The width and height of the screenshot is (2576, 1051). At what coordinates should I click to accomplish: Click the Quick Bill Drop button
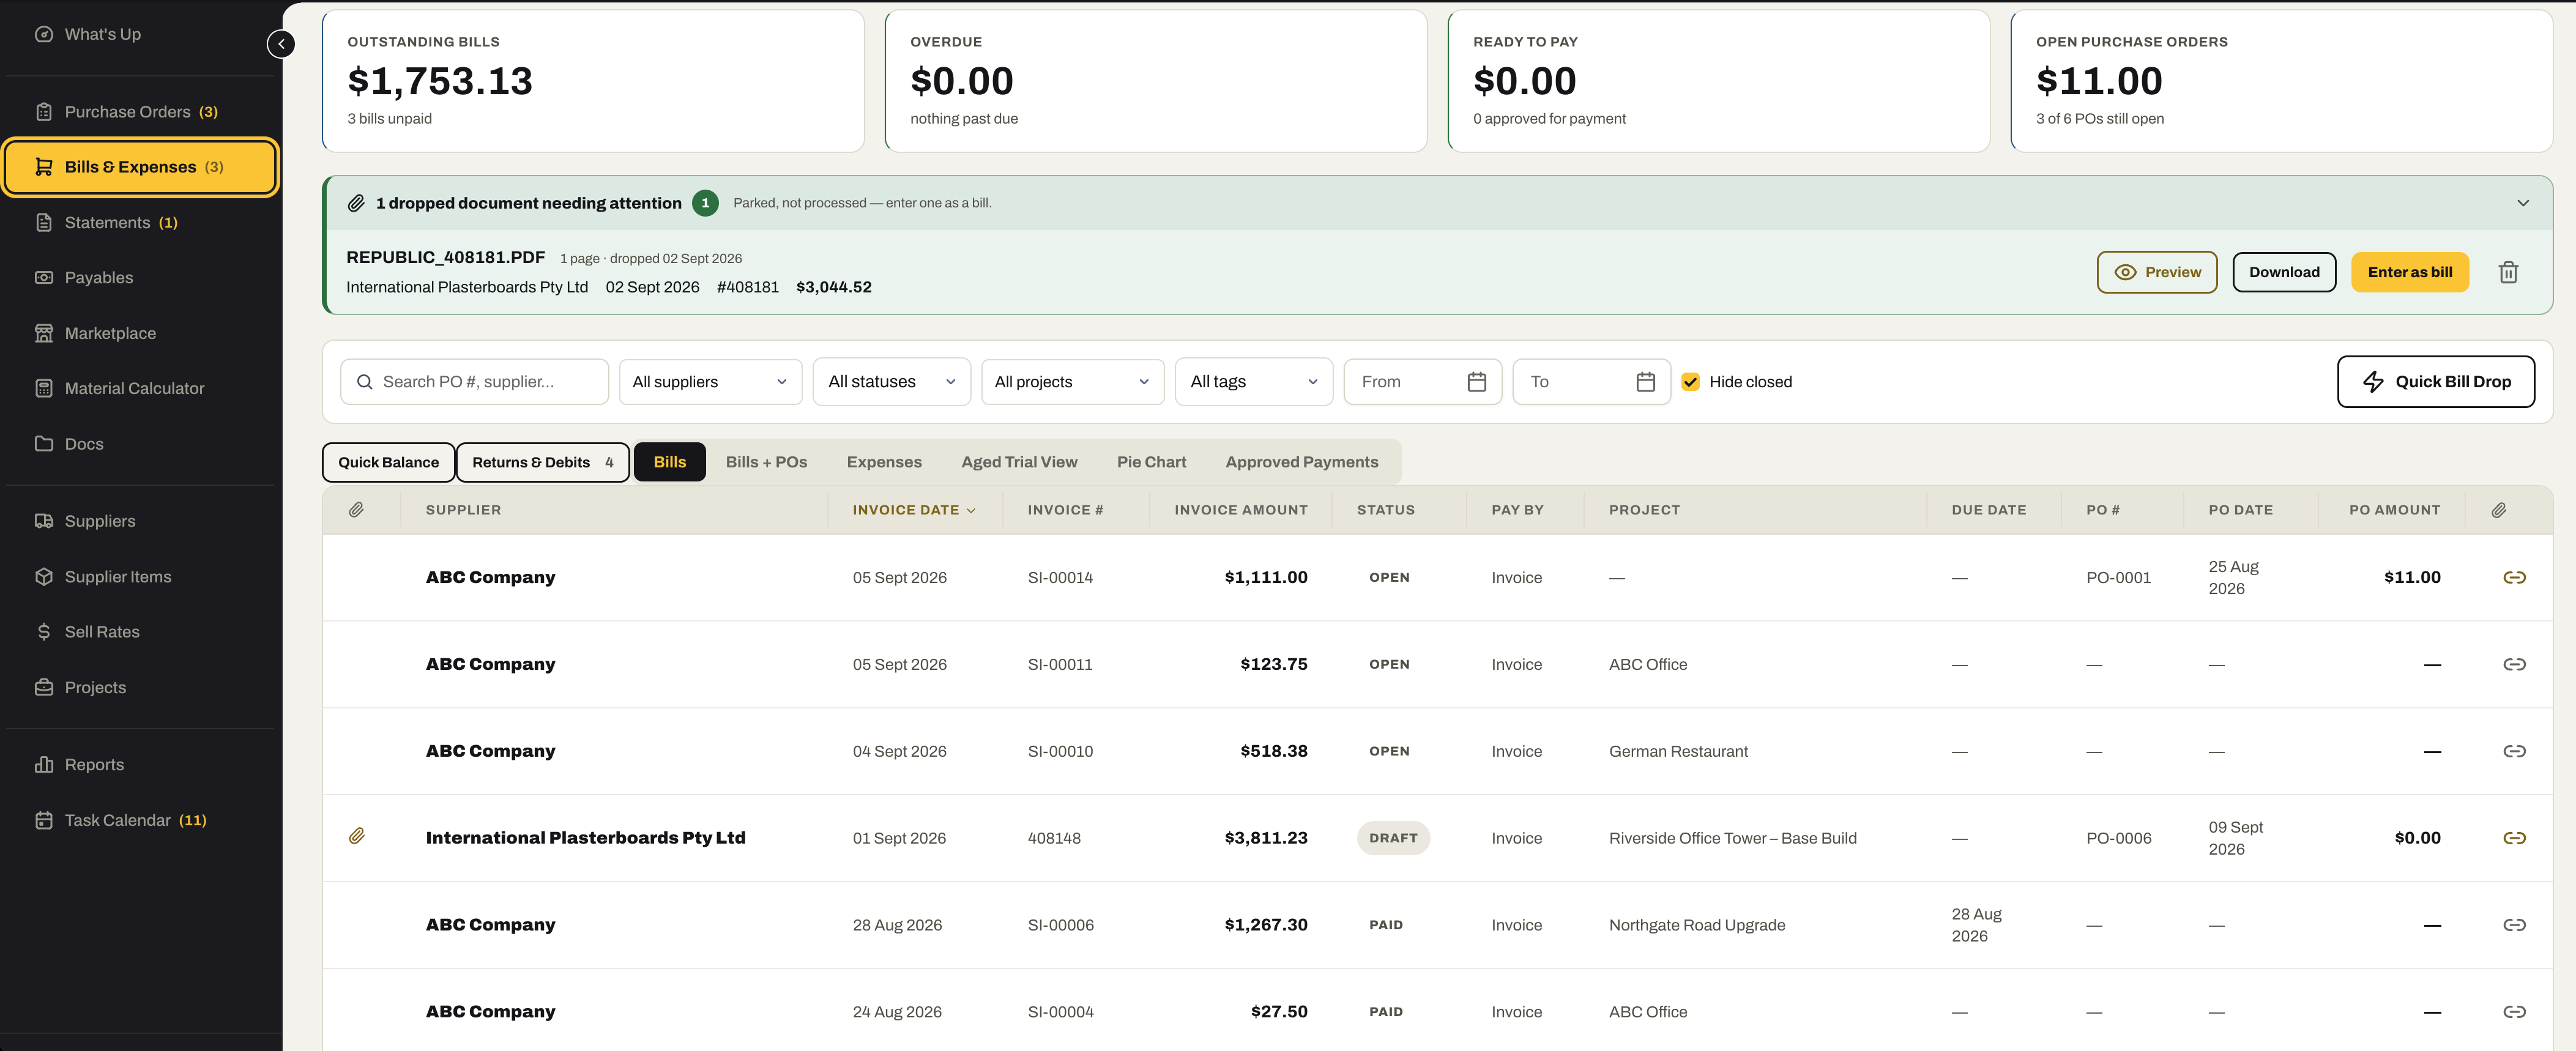[2435, 382]
